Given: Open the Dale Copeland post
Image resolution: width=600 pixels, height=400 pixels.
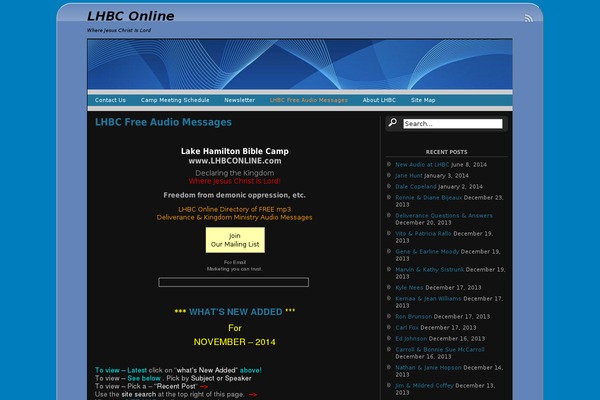Looking at the screenshot, I should tap(416, 187).
